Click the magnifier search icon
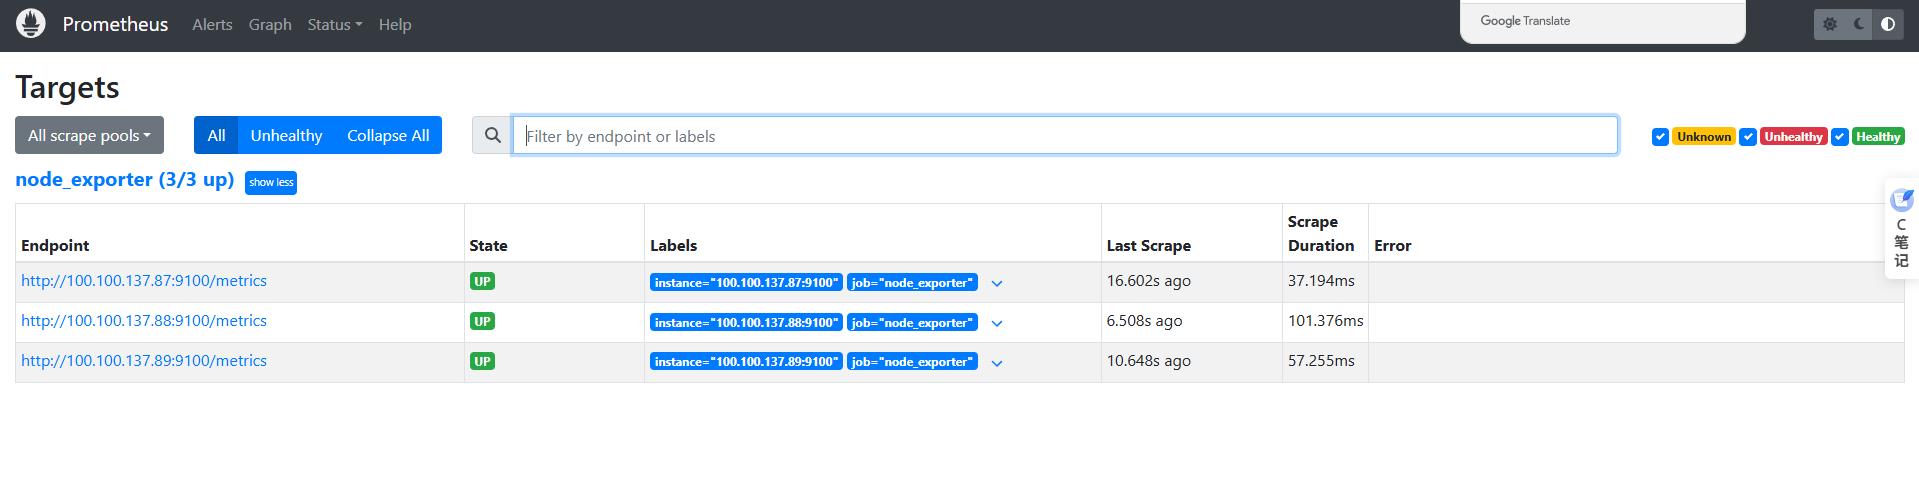The height and width of the screenshot is (480, 1919). pyautogui.click(x=492, y=135)
